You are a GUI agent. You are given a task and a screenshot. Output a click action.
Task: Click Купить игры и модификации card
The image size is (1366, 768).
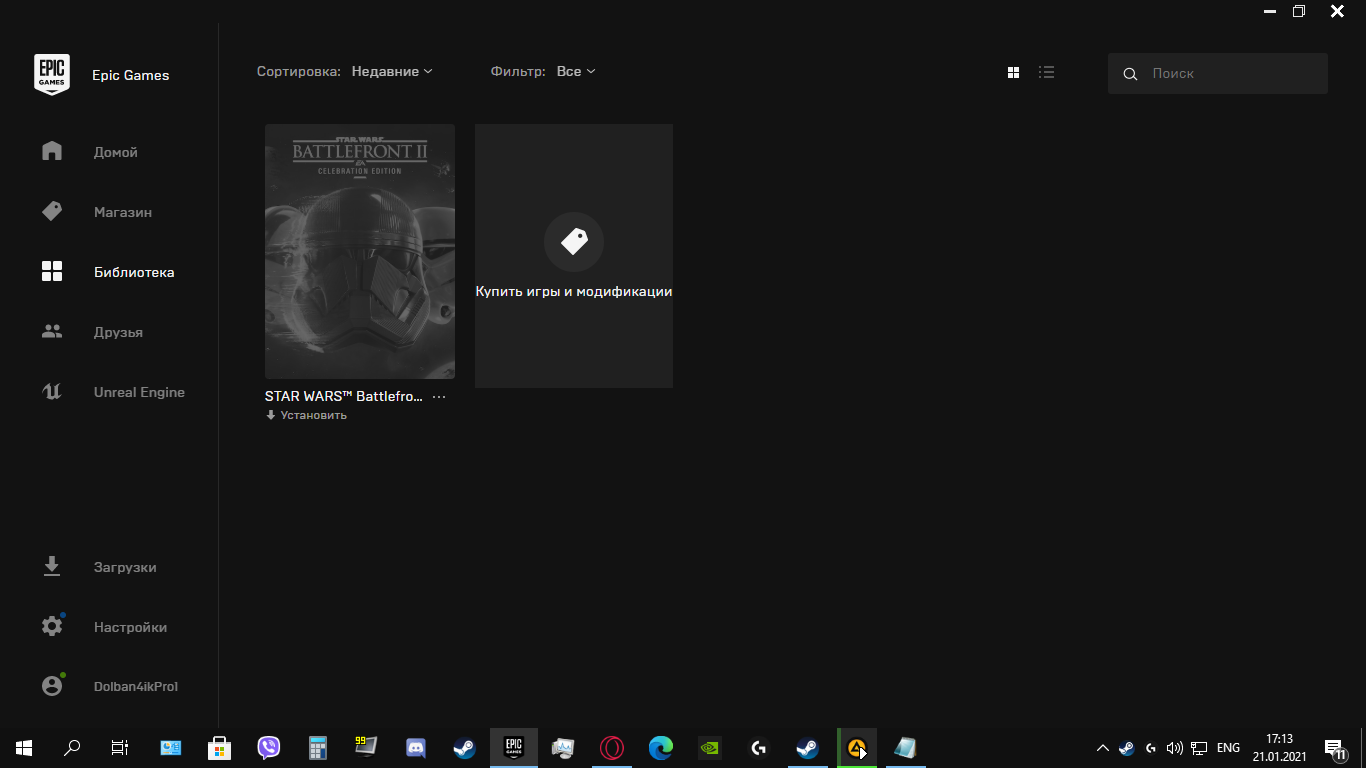tap(574, 256)
